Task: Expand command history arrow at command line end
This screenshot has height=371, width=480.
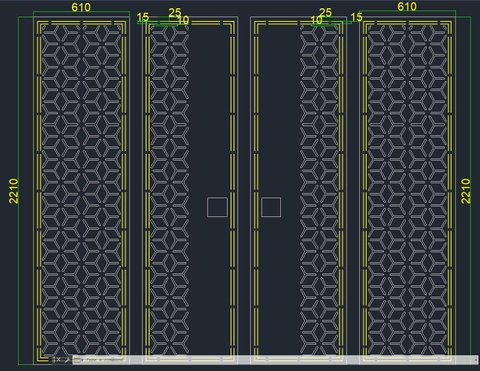Action: coord(476,360)
